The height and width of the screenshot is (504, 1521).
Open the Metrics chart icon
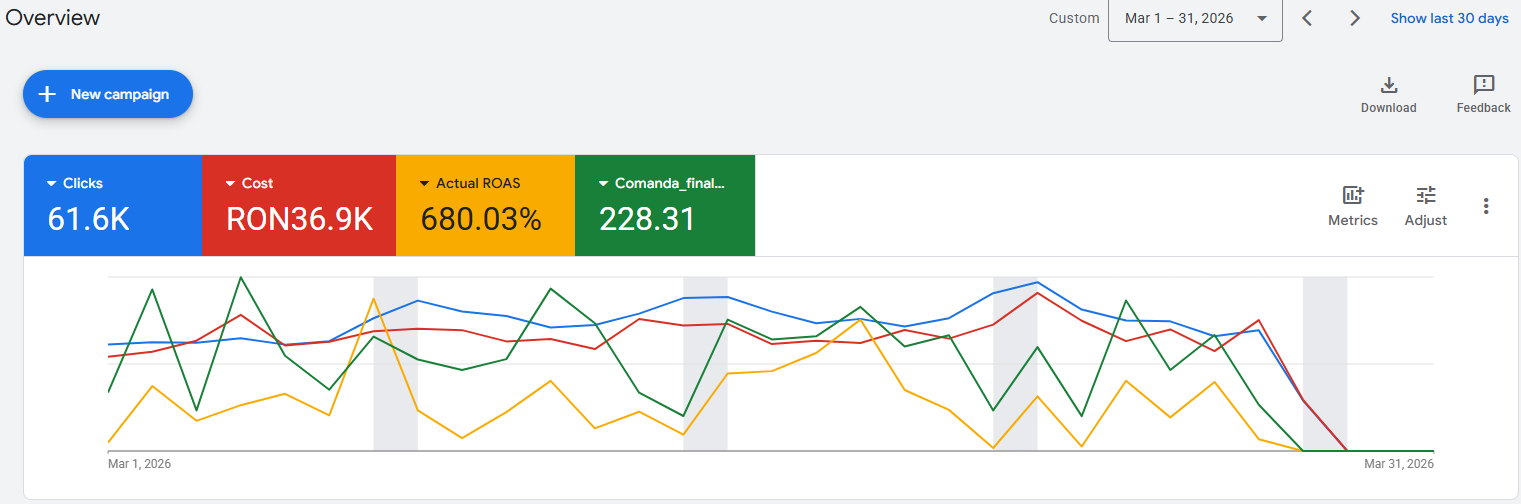point(1353,195)
